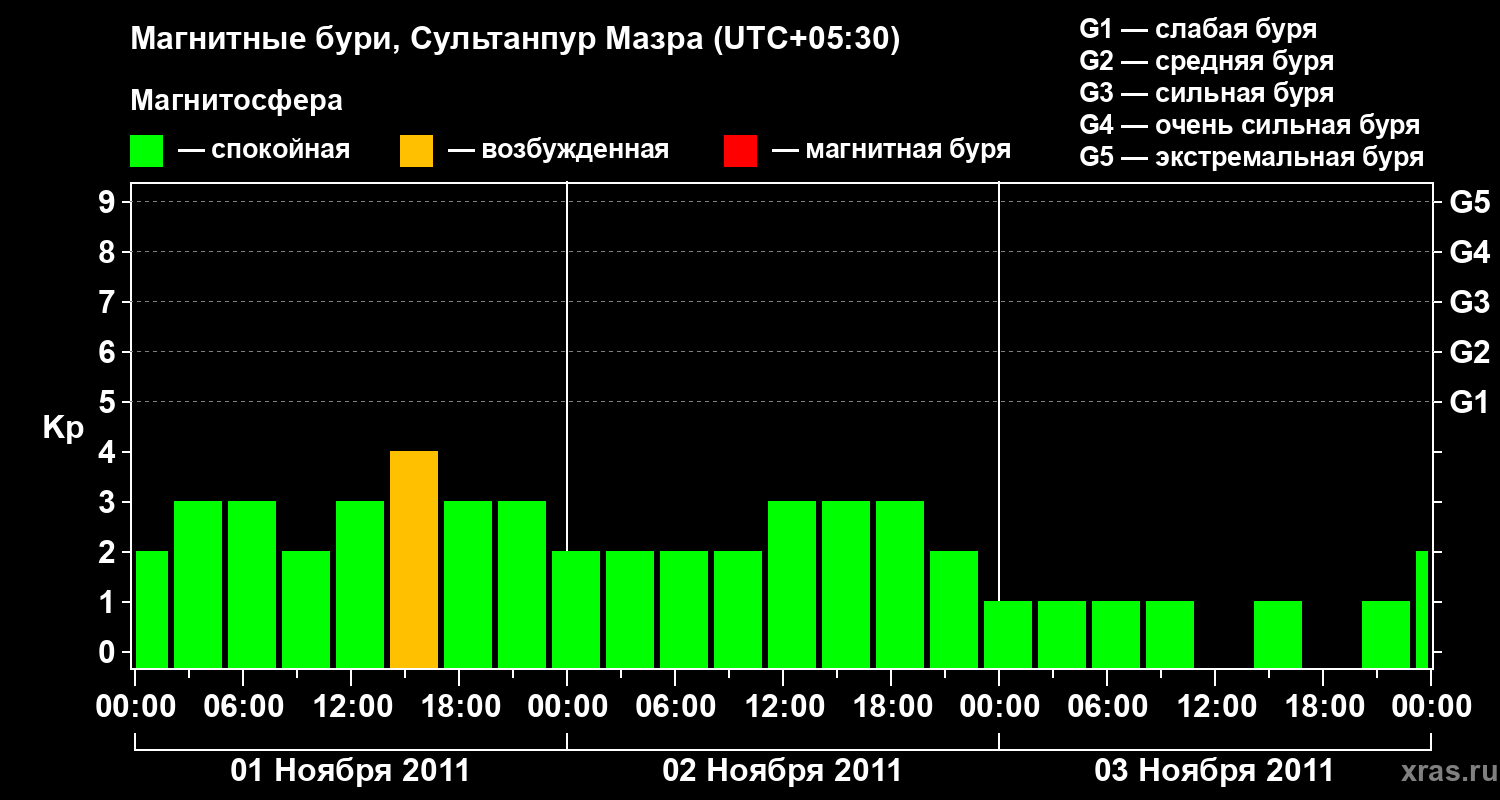The width and height of the screenshot is (1500, 800).
Task: Click the 'G2 — средняя буря' legend line
Action: coord(1207,61)
